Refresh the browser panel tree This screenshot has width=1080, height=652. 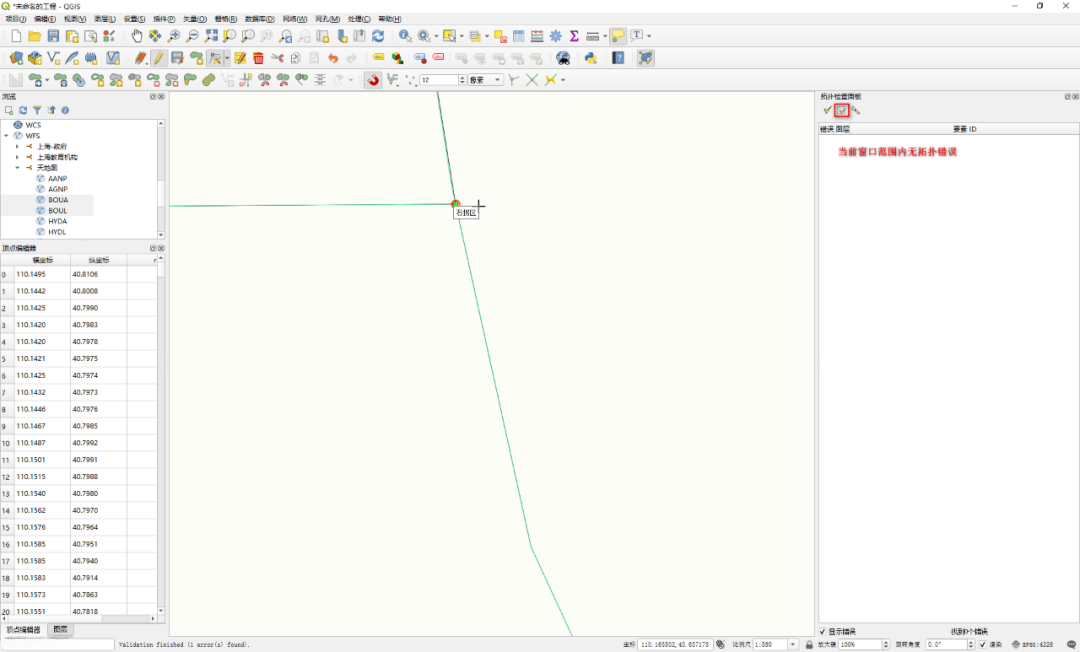(22, 110)
